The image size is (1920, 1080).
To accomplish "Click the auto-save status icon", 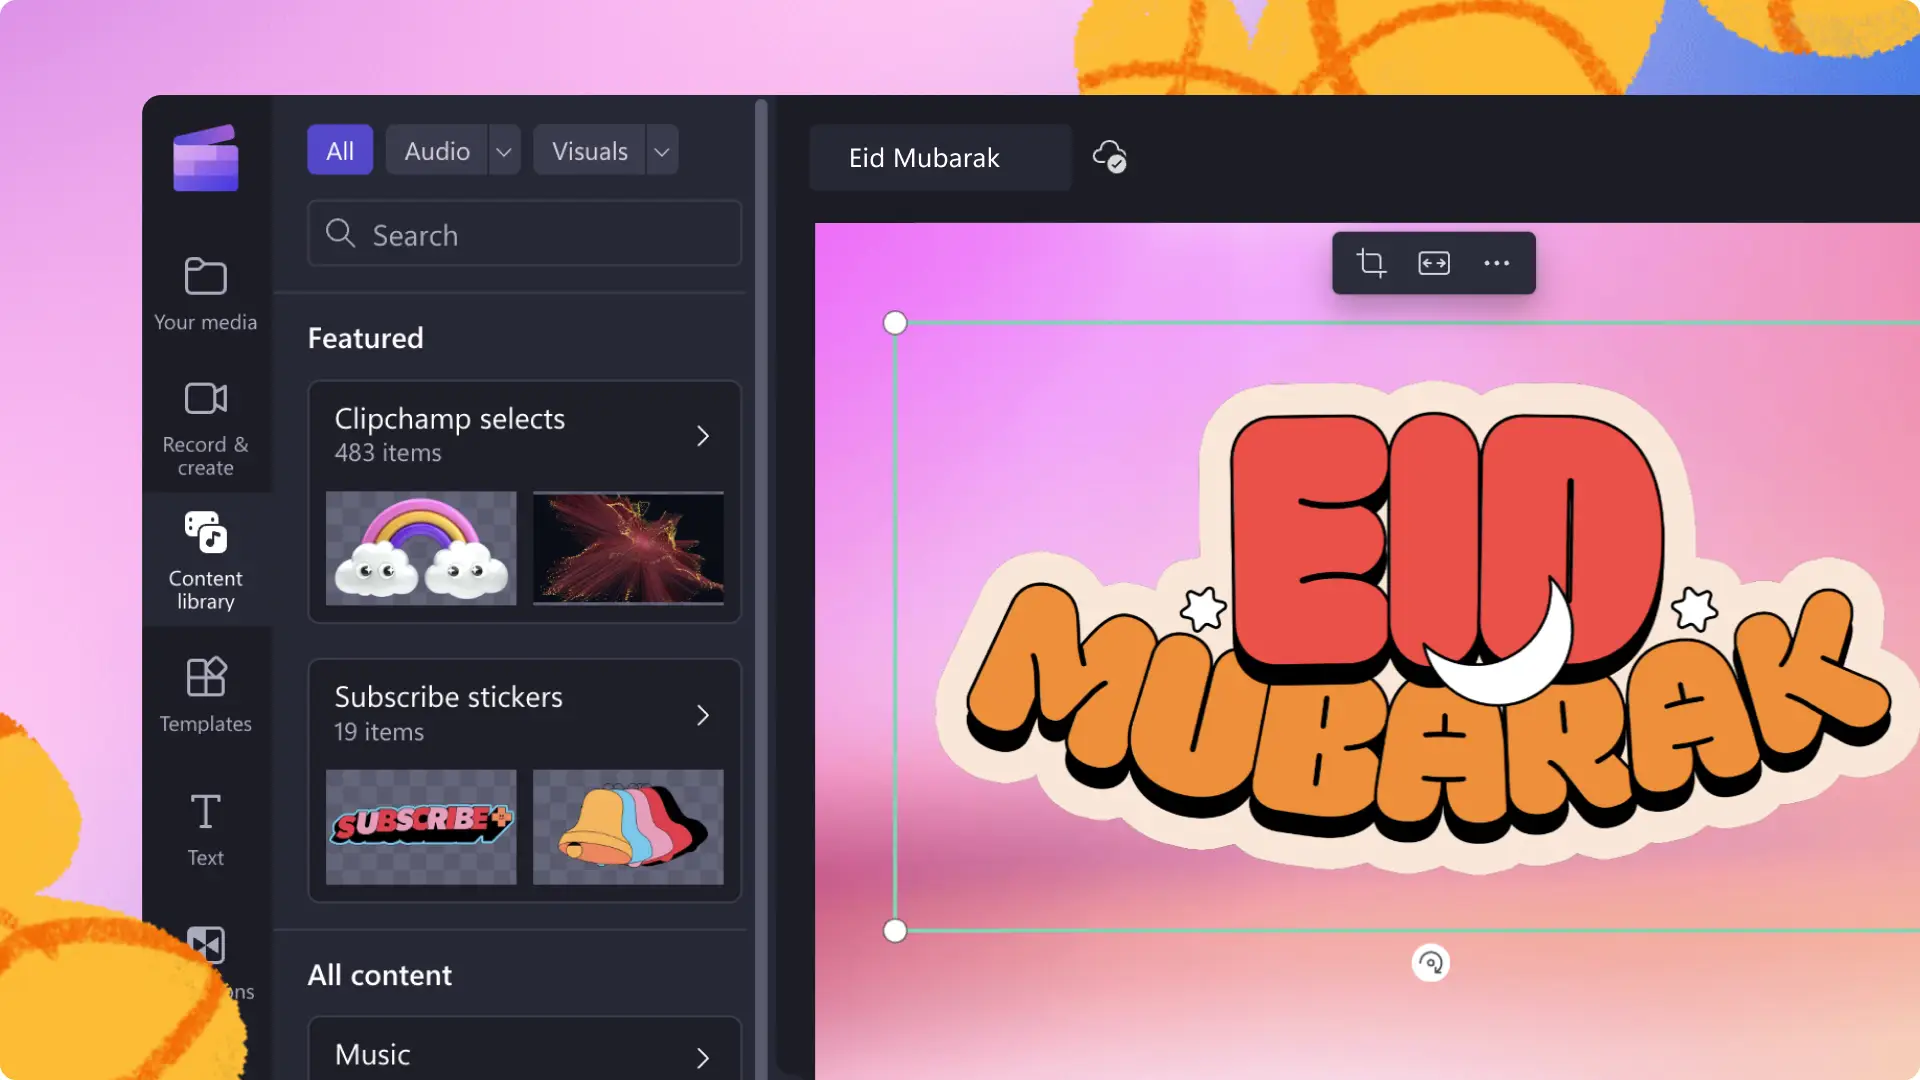I will click(x=1109, y=156).
